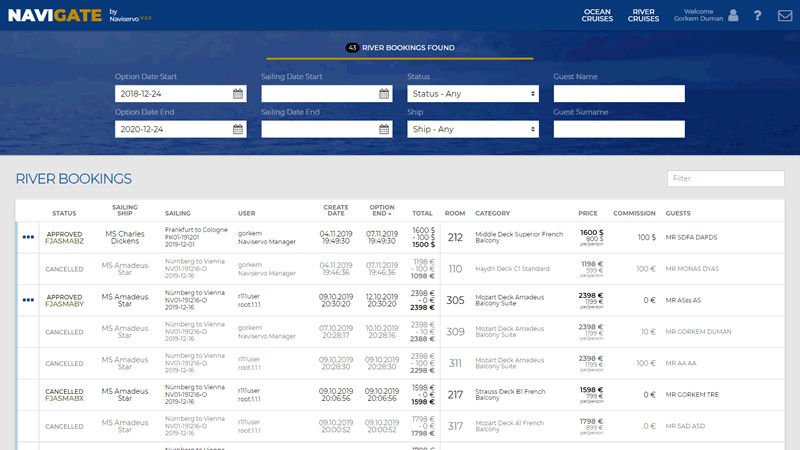Screen dimensions: 800x450
Task: Click the user profile icon
Action: [x=733, y=16]
